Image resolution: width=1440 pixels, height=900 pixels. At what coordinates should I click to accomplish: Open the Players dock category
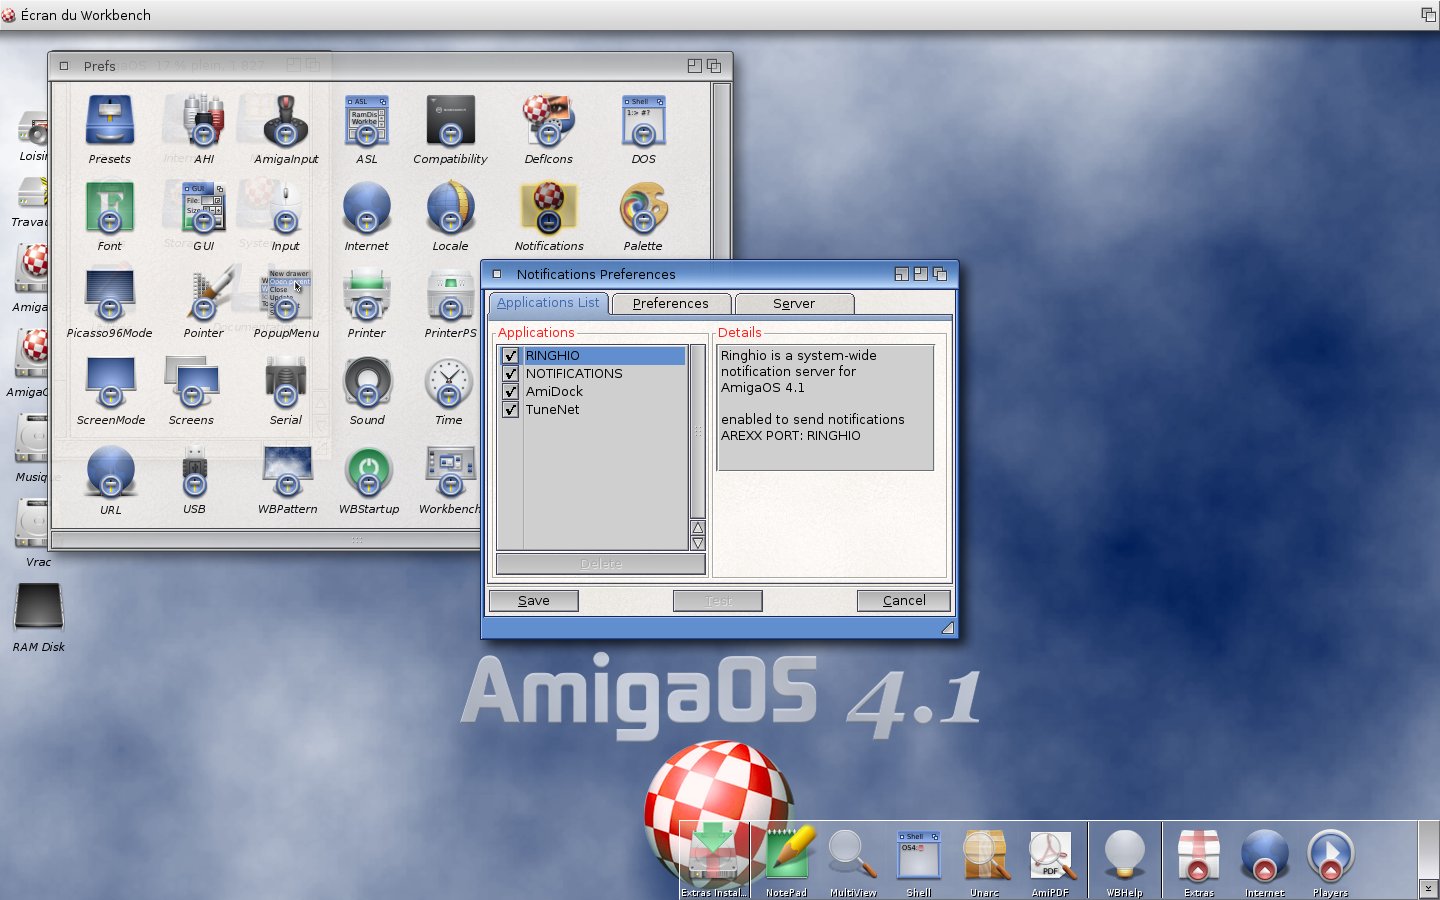pyautogui.click(x=1330, y=856)
